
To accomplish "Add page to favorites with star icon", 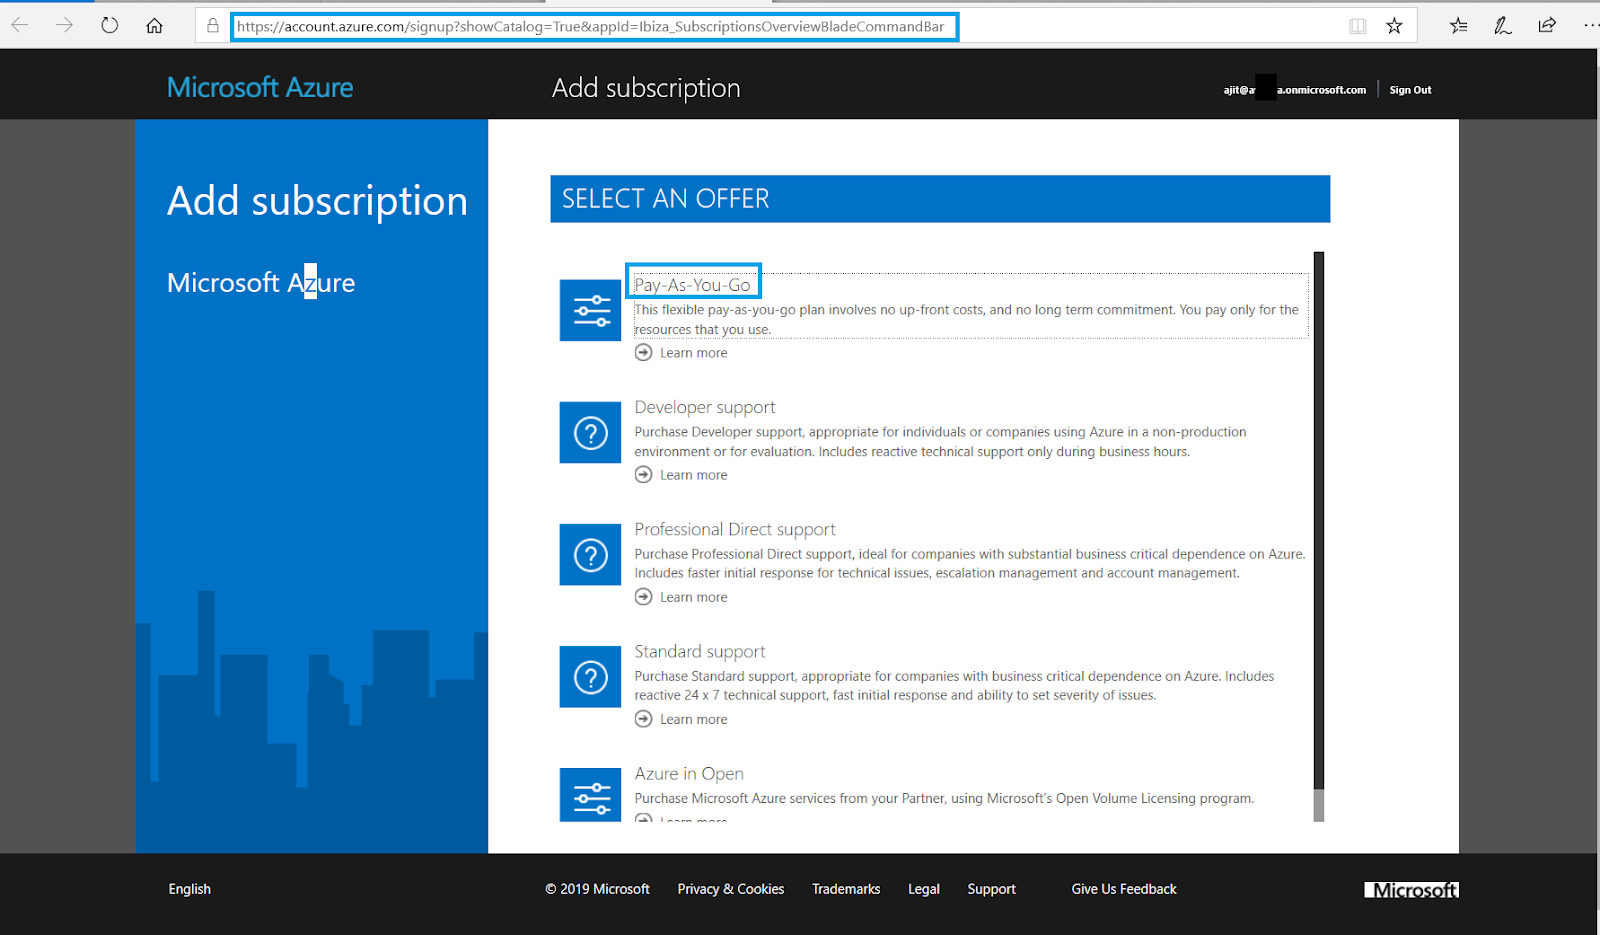I will click(1394, 26).
